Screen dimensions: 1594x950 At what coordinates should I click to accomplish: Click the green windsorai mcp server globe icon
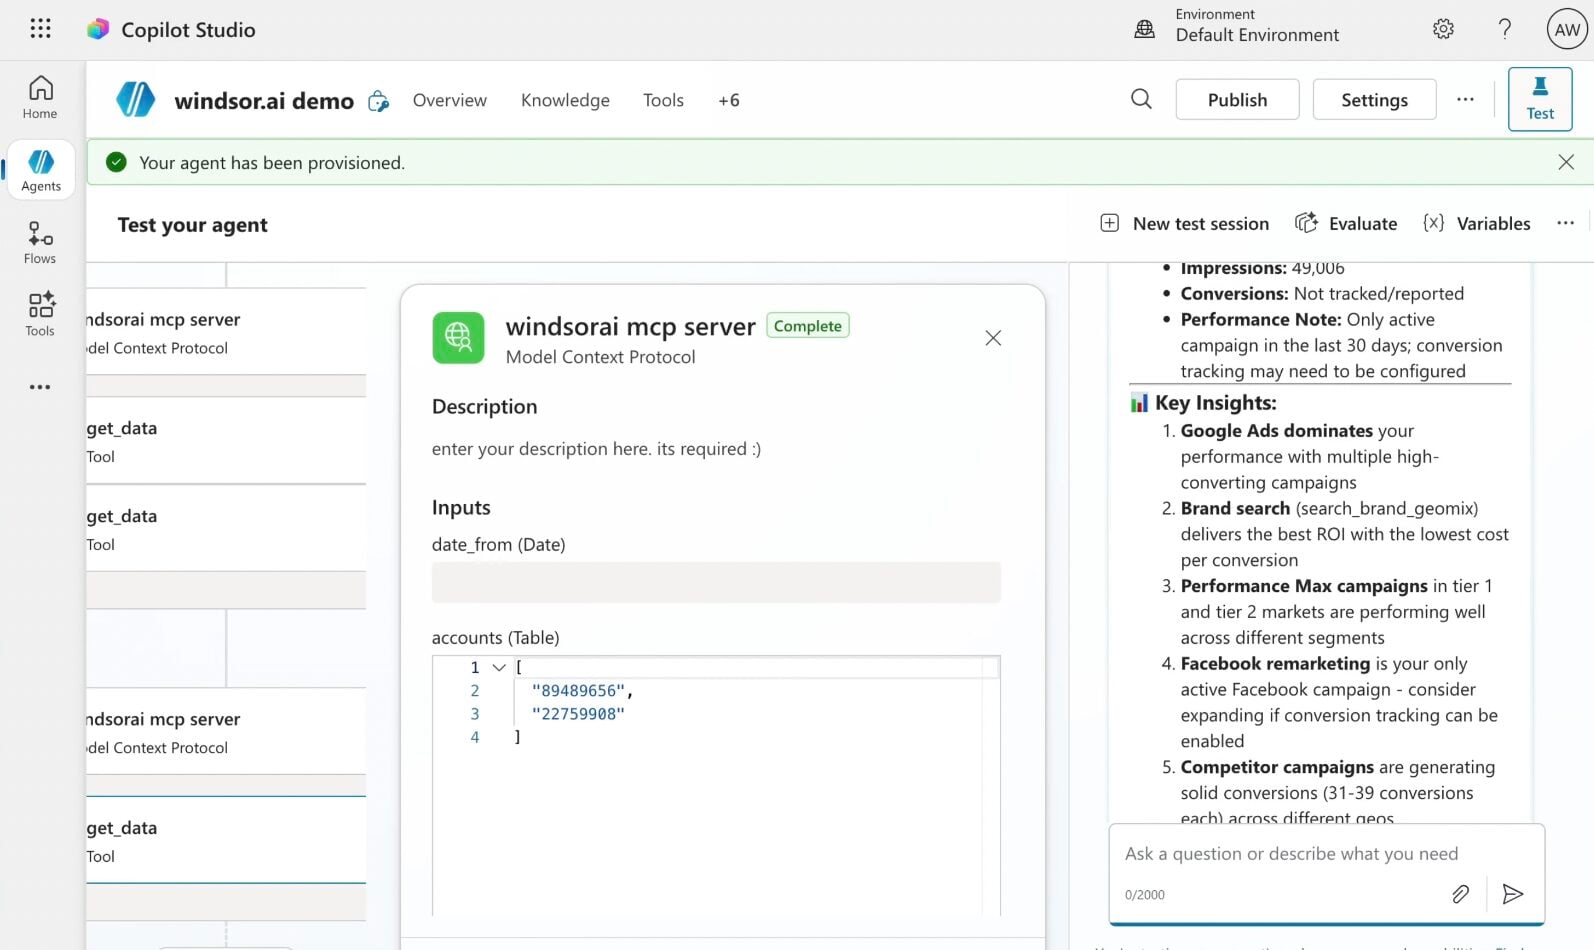click(458, 338)
